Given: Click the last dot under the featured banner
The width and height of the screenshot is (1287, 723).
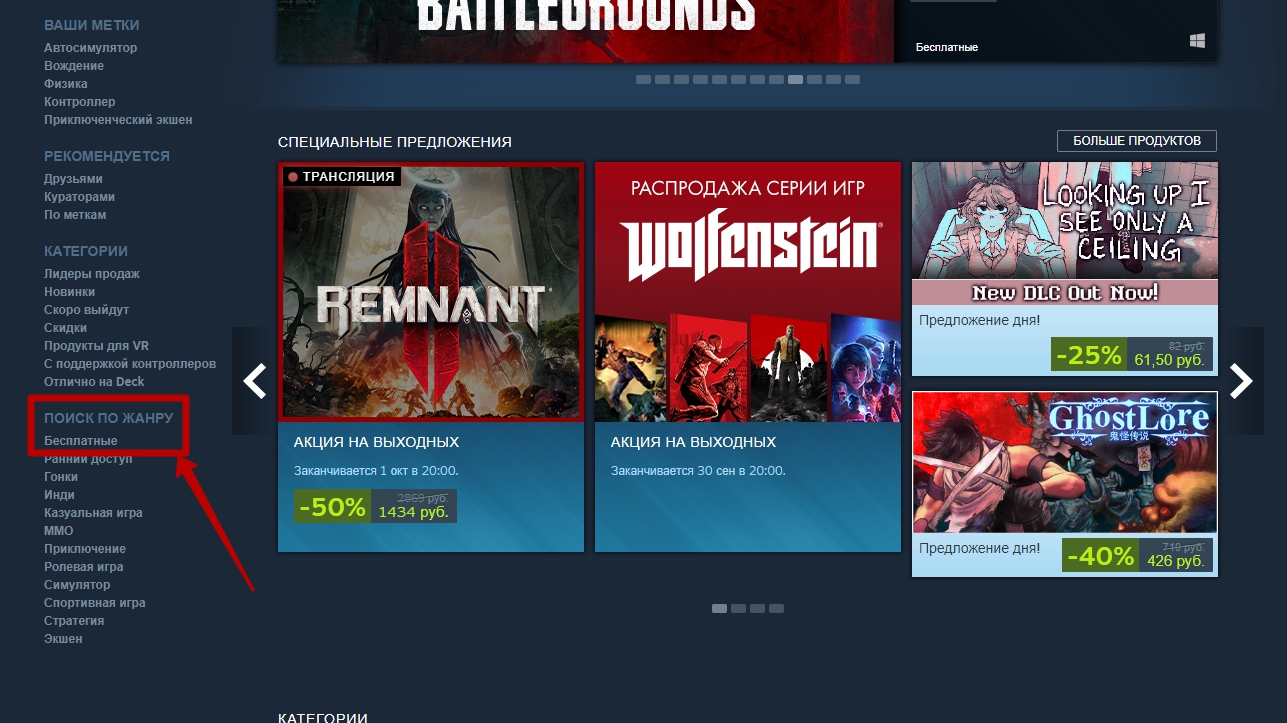Looking at the screenshot, I should pos(852,79).
